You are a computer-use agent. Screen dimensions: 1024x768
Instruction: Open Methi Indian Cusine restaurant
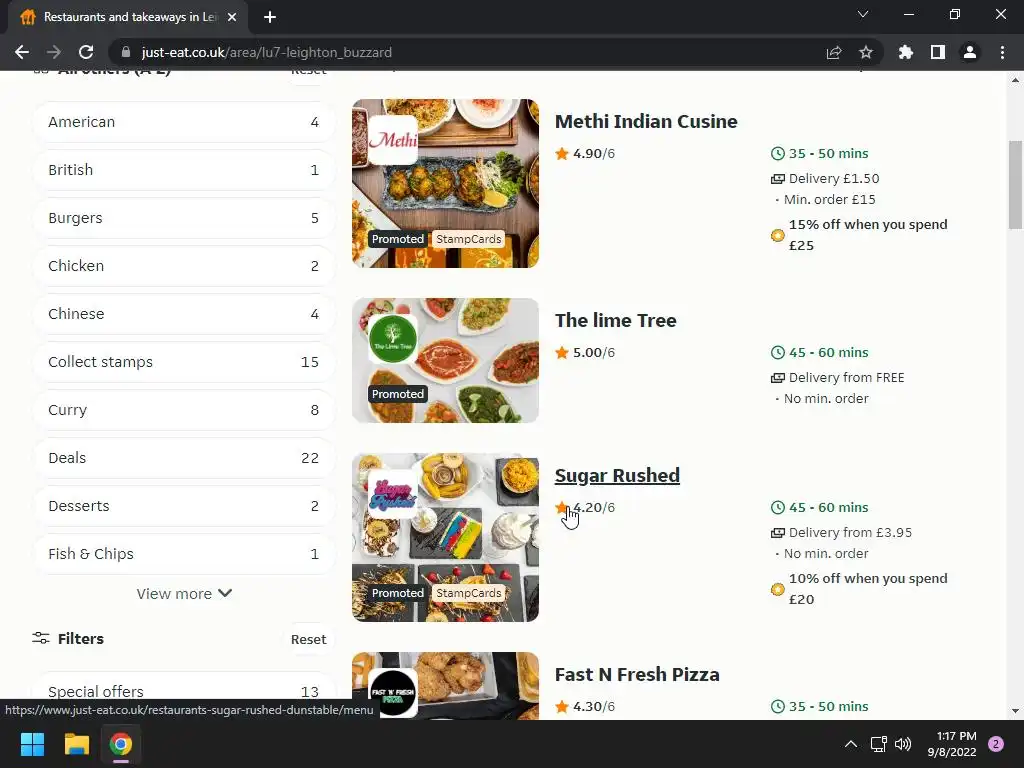pyautogui.click(x=646, y=121)
